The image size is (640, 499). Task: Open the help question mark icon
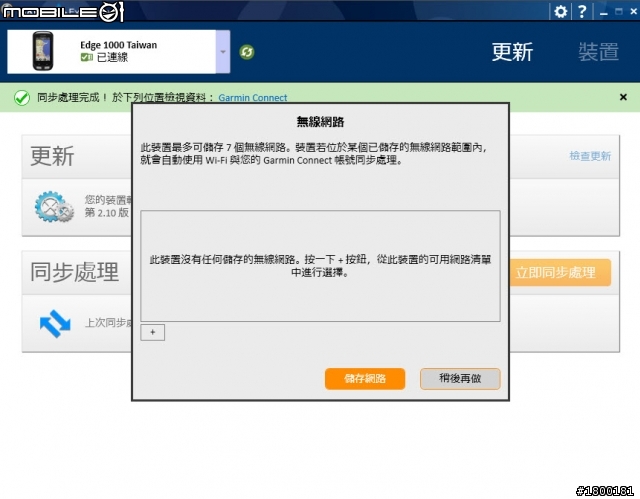pyautogui.click(x=582, y=11)
